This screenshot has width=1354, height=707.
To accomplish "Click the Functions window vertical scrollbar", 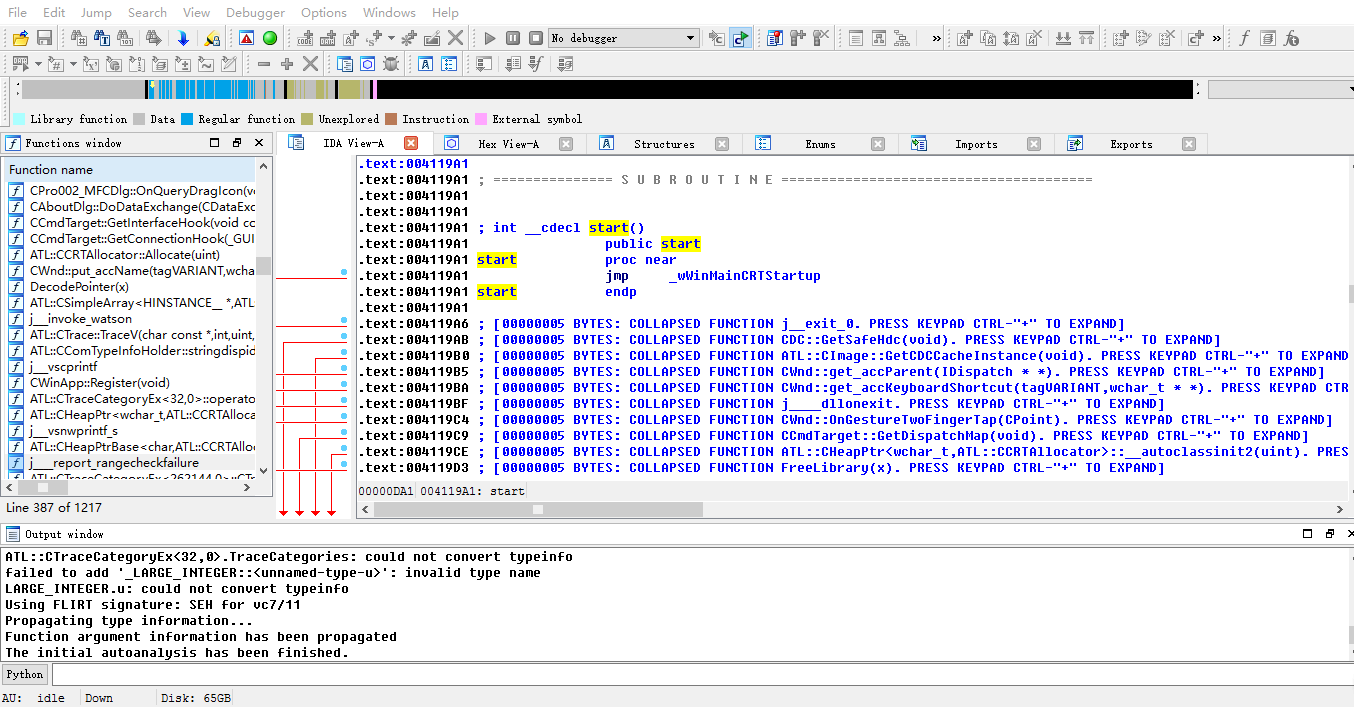I will (x=263, y=320).
